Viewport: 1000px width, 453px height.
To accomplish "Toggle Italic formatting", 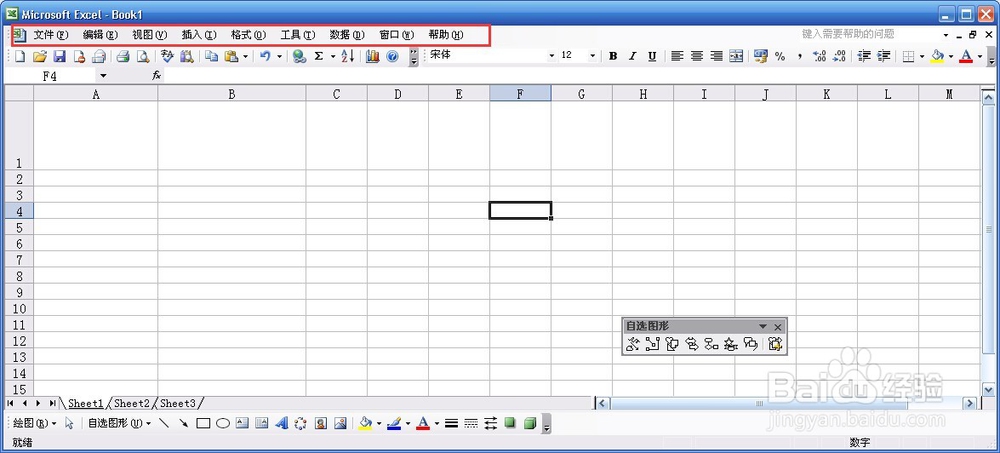I will pos(633,57).
